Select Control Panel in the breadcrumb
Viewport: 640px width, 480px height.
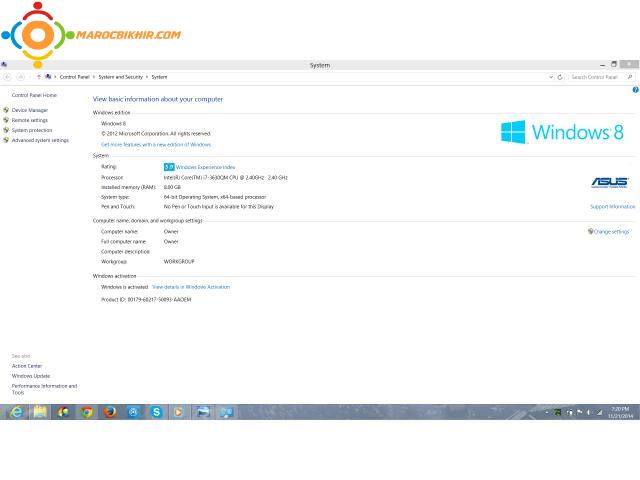74,77
